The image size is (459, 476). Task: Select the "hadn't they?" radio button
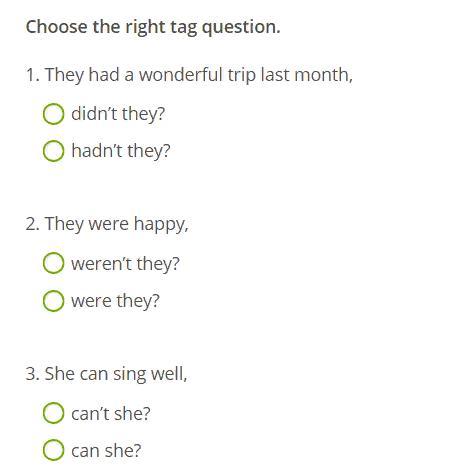[x=53, y=151]
